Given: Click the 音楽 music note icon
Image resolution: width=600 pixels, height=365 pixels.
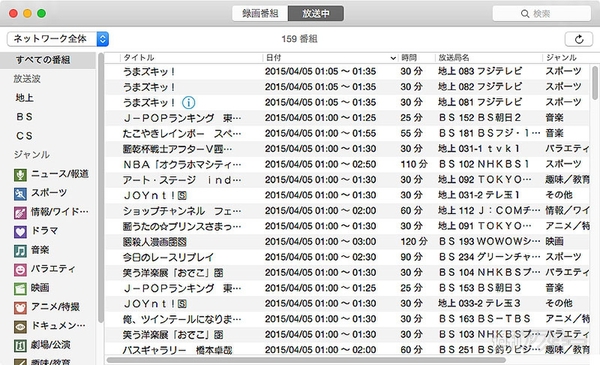Looking at the screenshot, I should (20, 251).
